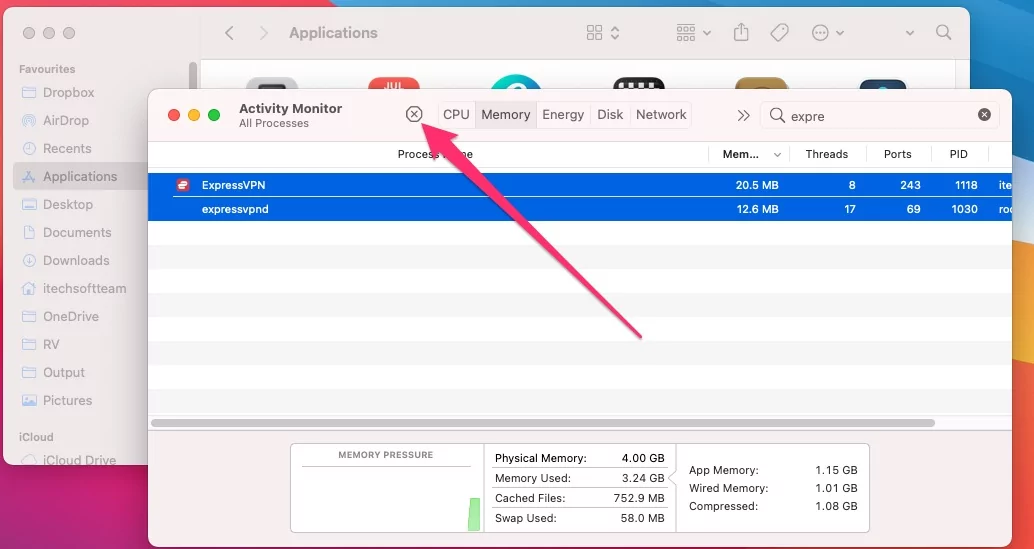
Task: Open Dropbox in the Finder sidebar
Action: pyautogui.click(x=69, y=93)
